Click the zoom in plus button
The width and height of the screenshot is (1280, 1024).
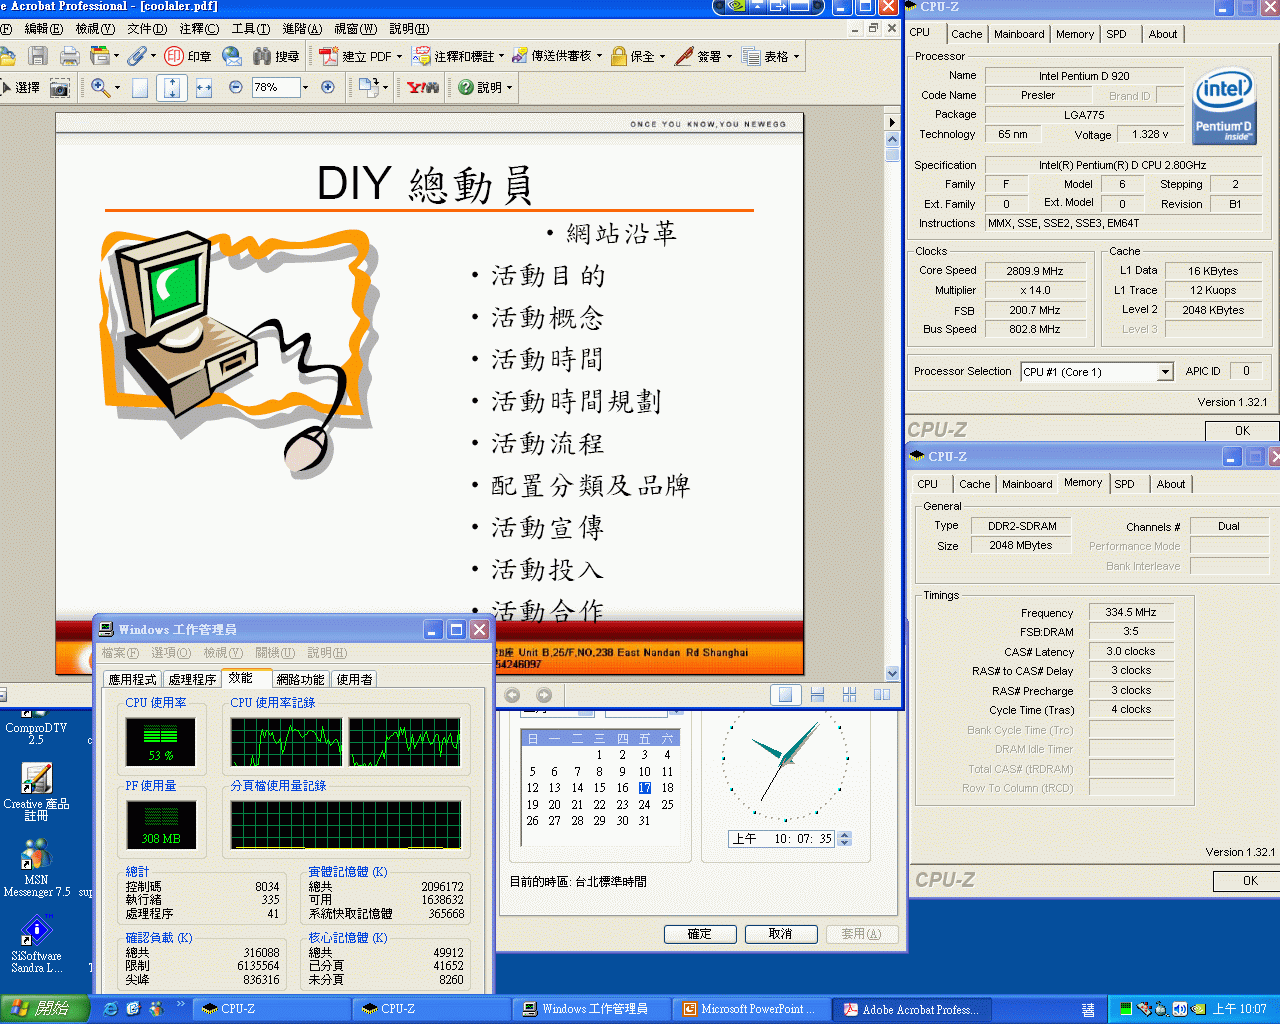[x=327, y=88]
